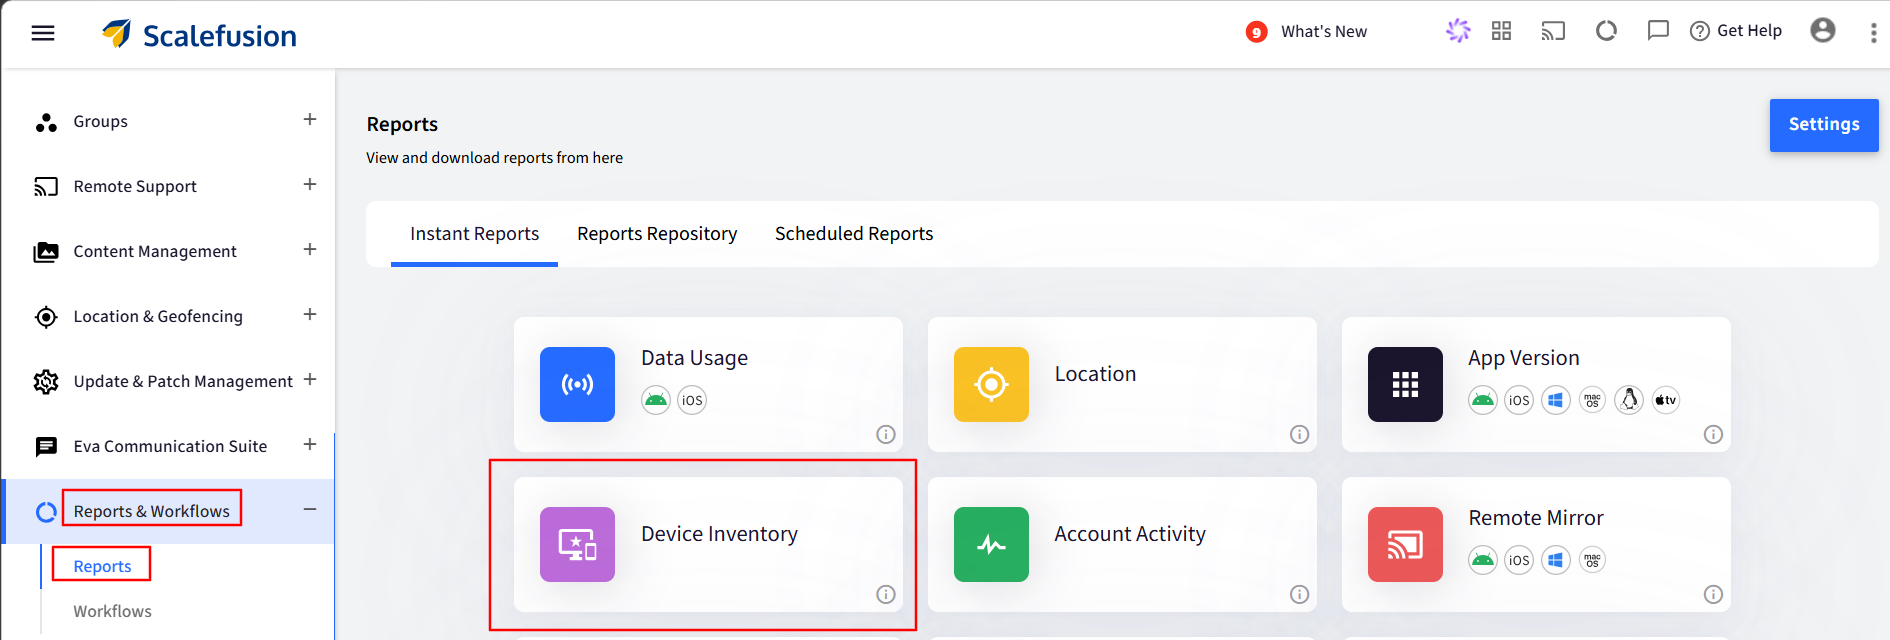Collapse Reports & Workflows minus icon
This screenshot has width=1890, height=640.
pyautogui.click(x=310, y=510)
